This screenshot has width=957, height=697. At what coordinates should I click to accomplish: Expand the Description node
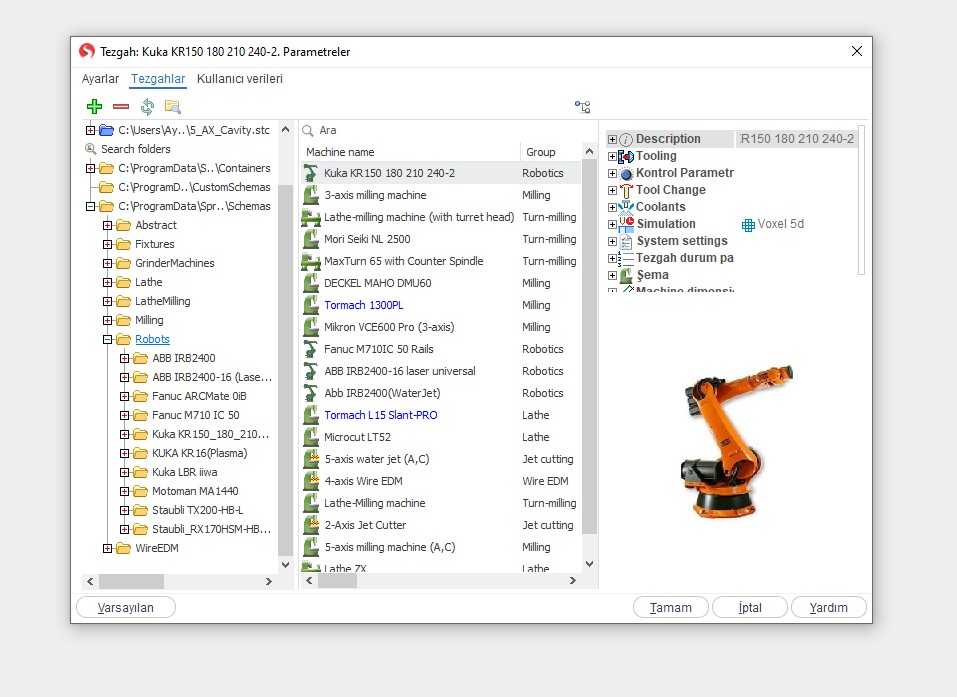[612, 139]
